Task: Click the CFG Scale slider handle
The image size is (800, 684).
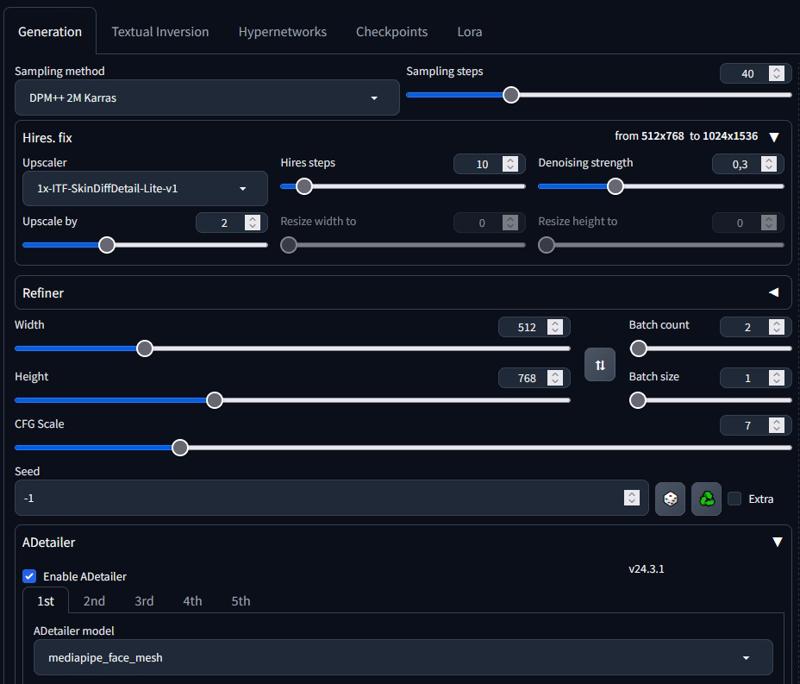Action: (180, 447)
